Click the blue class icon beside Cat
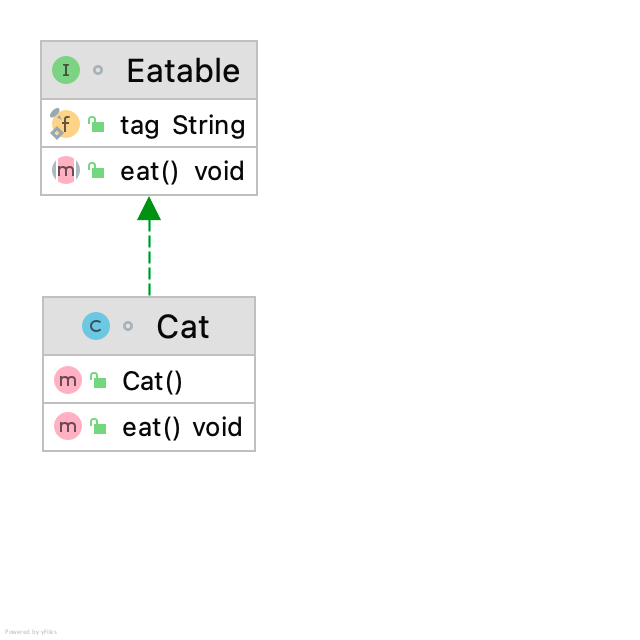This screenshot has height=640, width=640. coord(96,326)
